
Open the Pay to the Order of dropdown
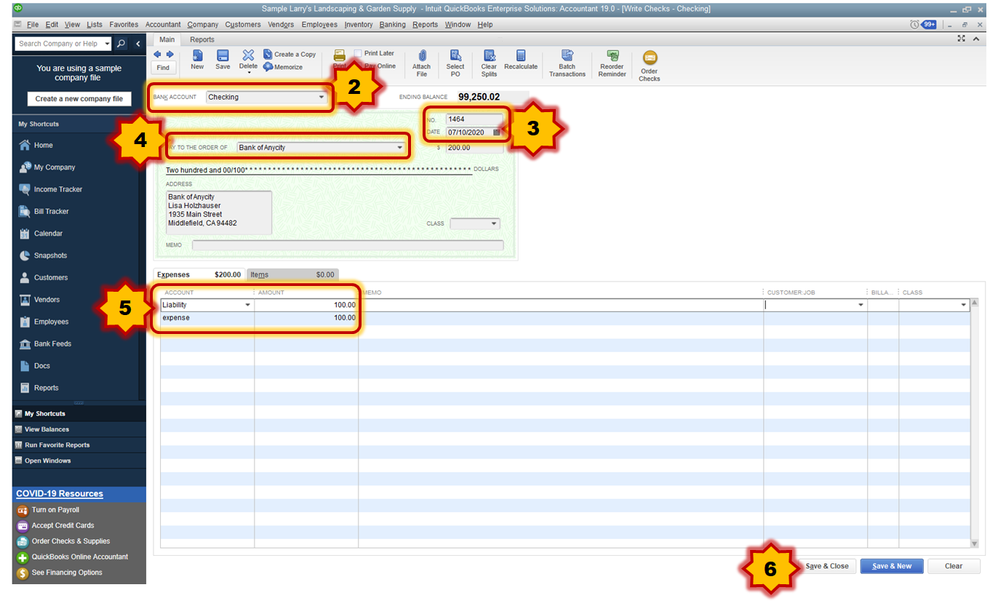[x=400, y=148]
